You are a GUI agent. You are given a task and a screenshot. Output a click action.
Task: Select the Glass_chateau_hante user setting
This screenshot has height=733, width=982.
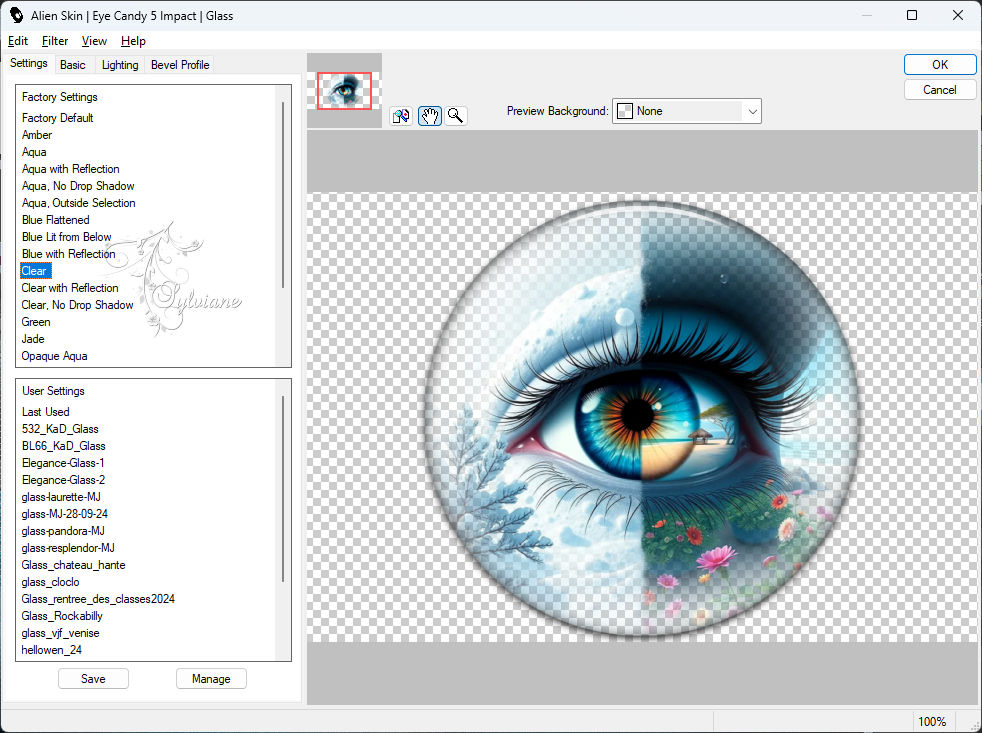73,564
